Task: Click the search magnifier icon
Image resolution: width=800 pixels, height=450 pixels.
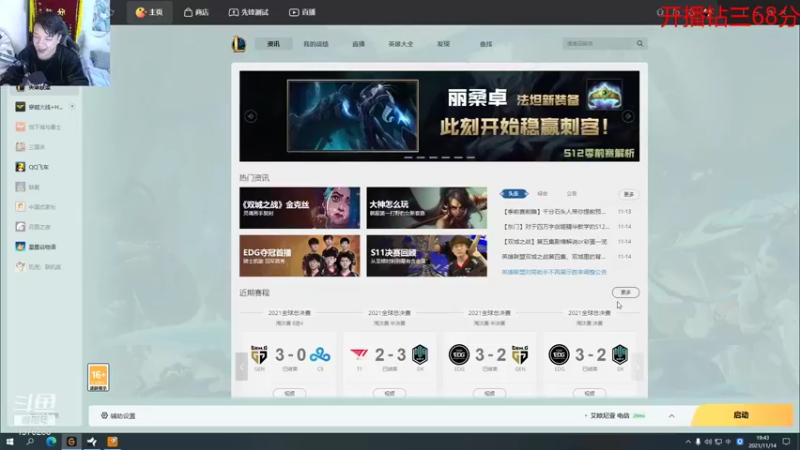Action: [x=640, y=43]
